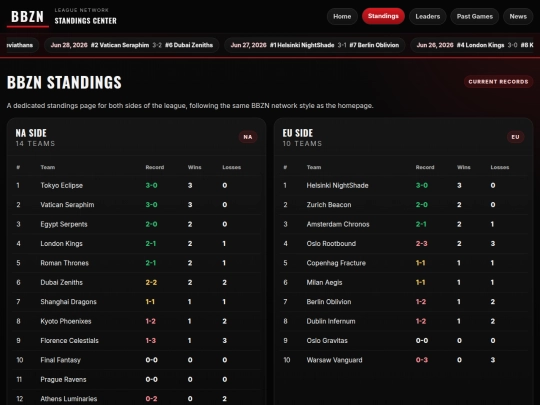Click the NA Side heading

coord(31,133)
